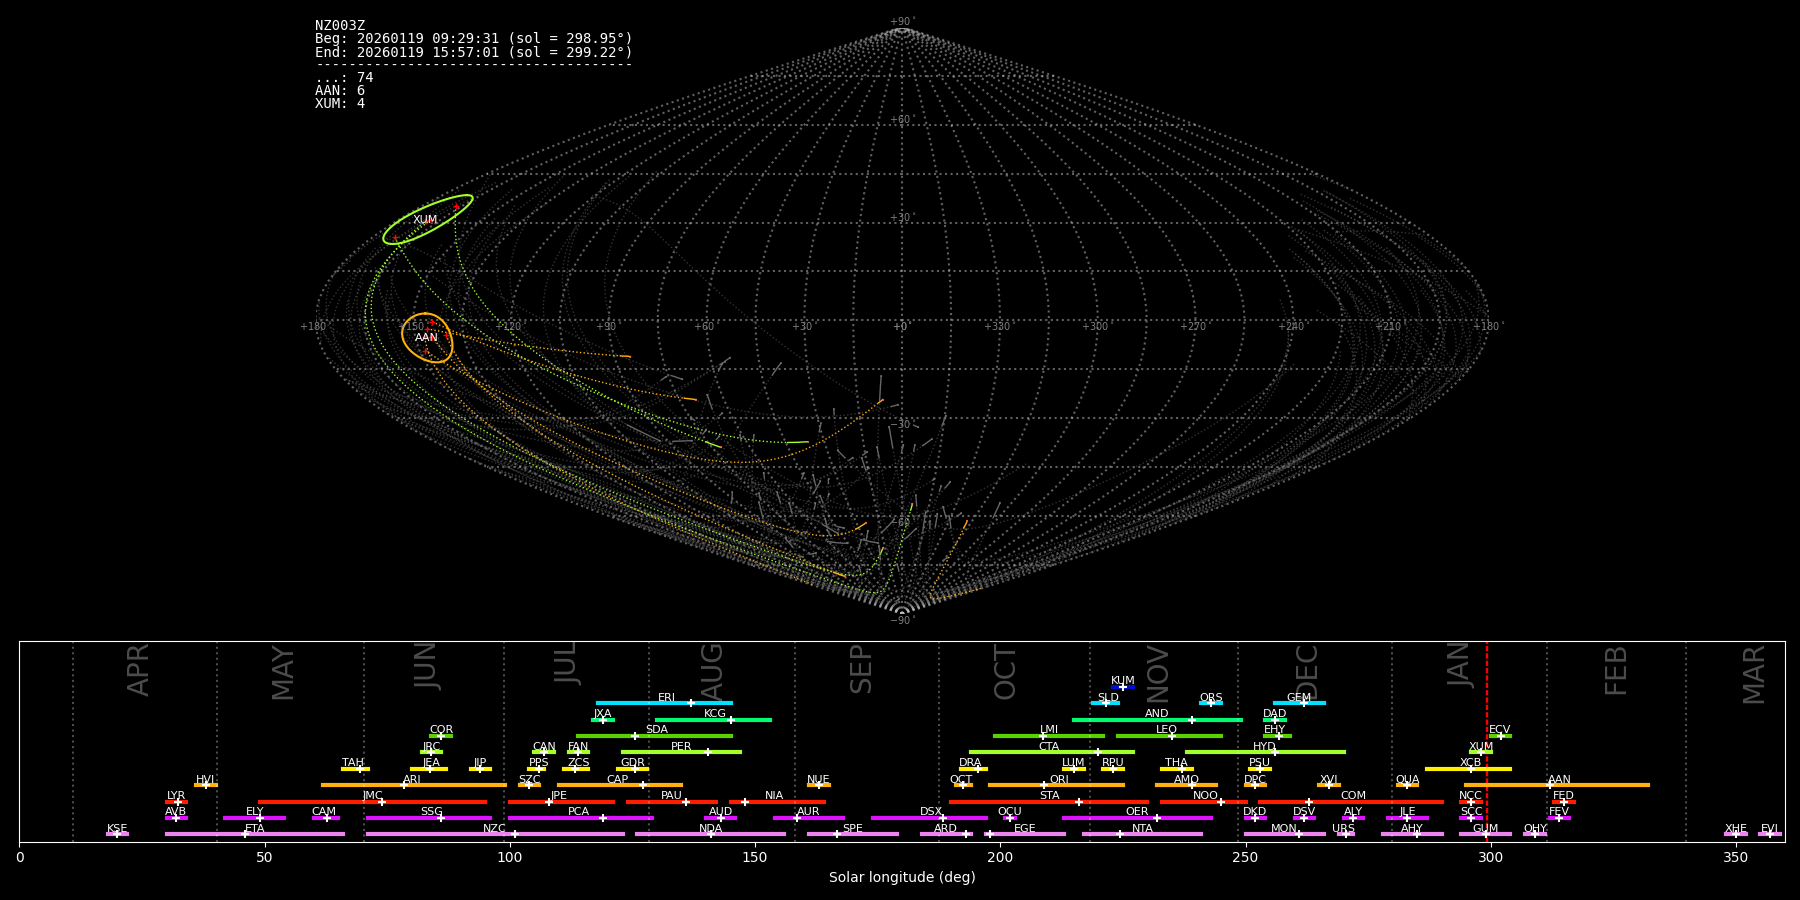Click the QUA shower marker

(x=1407, y=785)
